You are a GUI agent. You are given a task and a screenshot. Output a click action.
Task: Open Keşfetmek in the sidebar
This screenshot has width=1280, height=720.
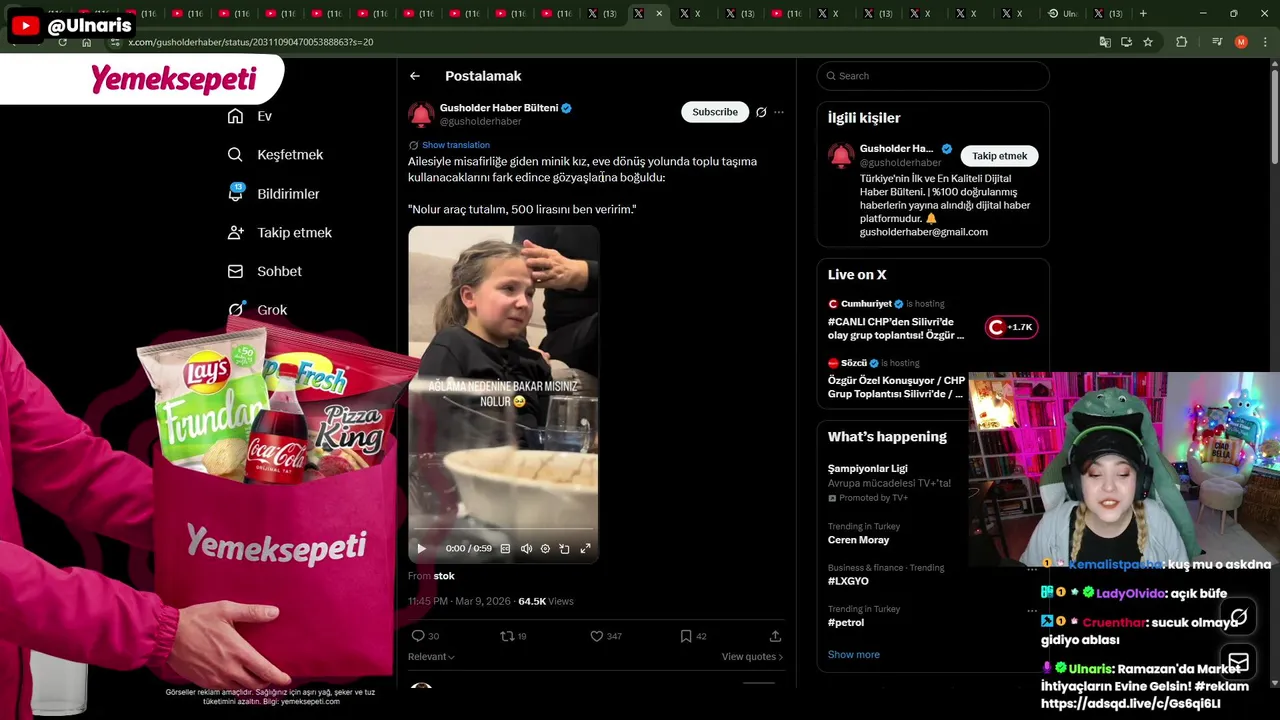point(275,155)
